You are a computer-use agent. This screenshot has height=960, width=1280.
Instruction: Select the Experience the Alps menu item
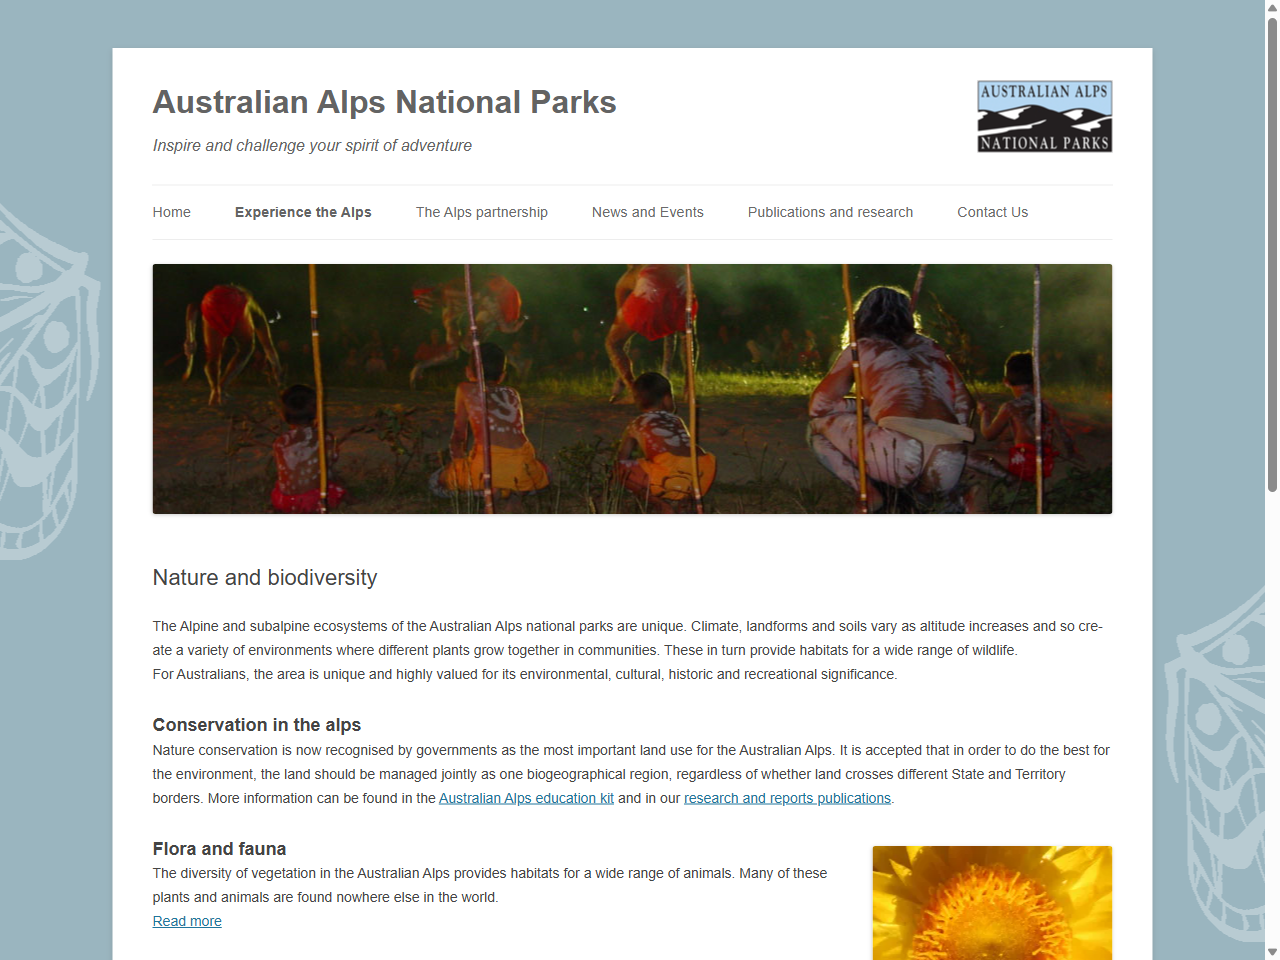click(x=303, y=212)
